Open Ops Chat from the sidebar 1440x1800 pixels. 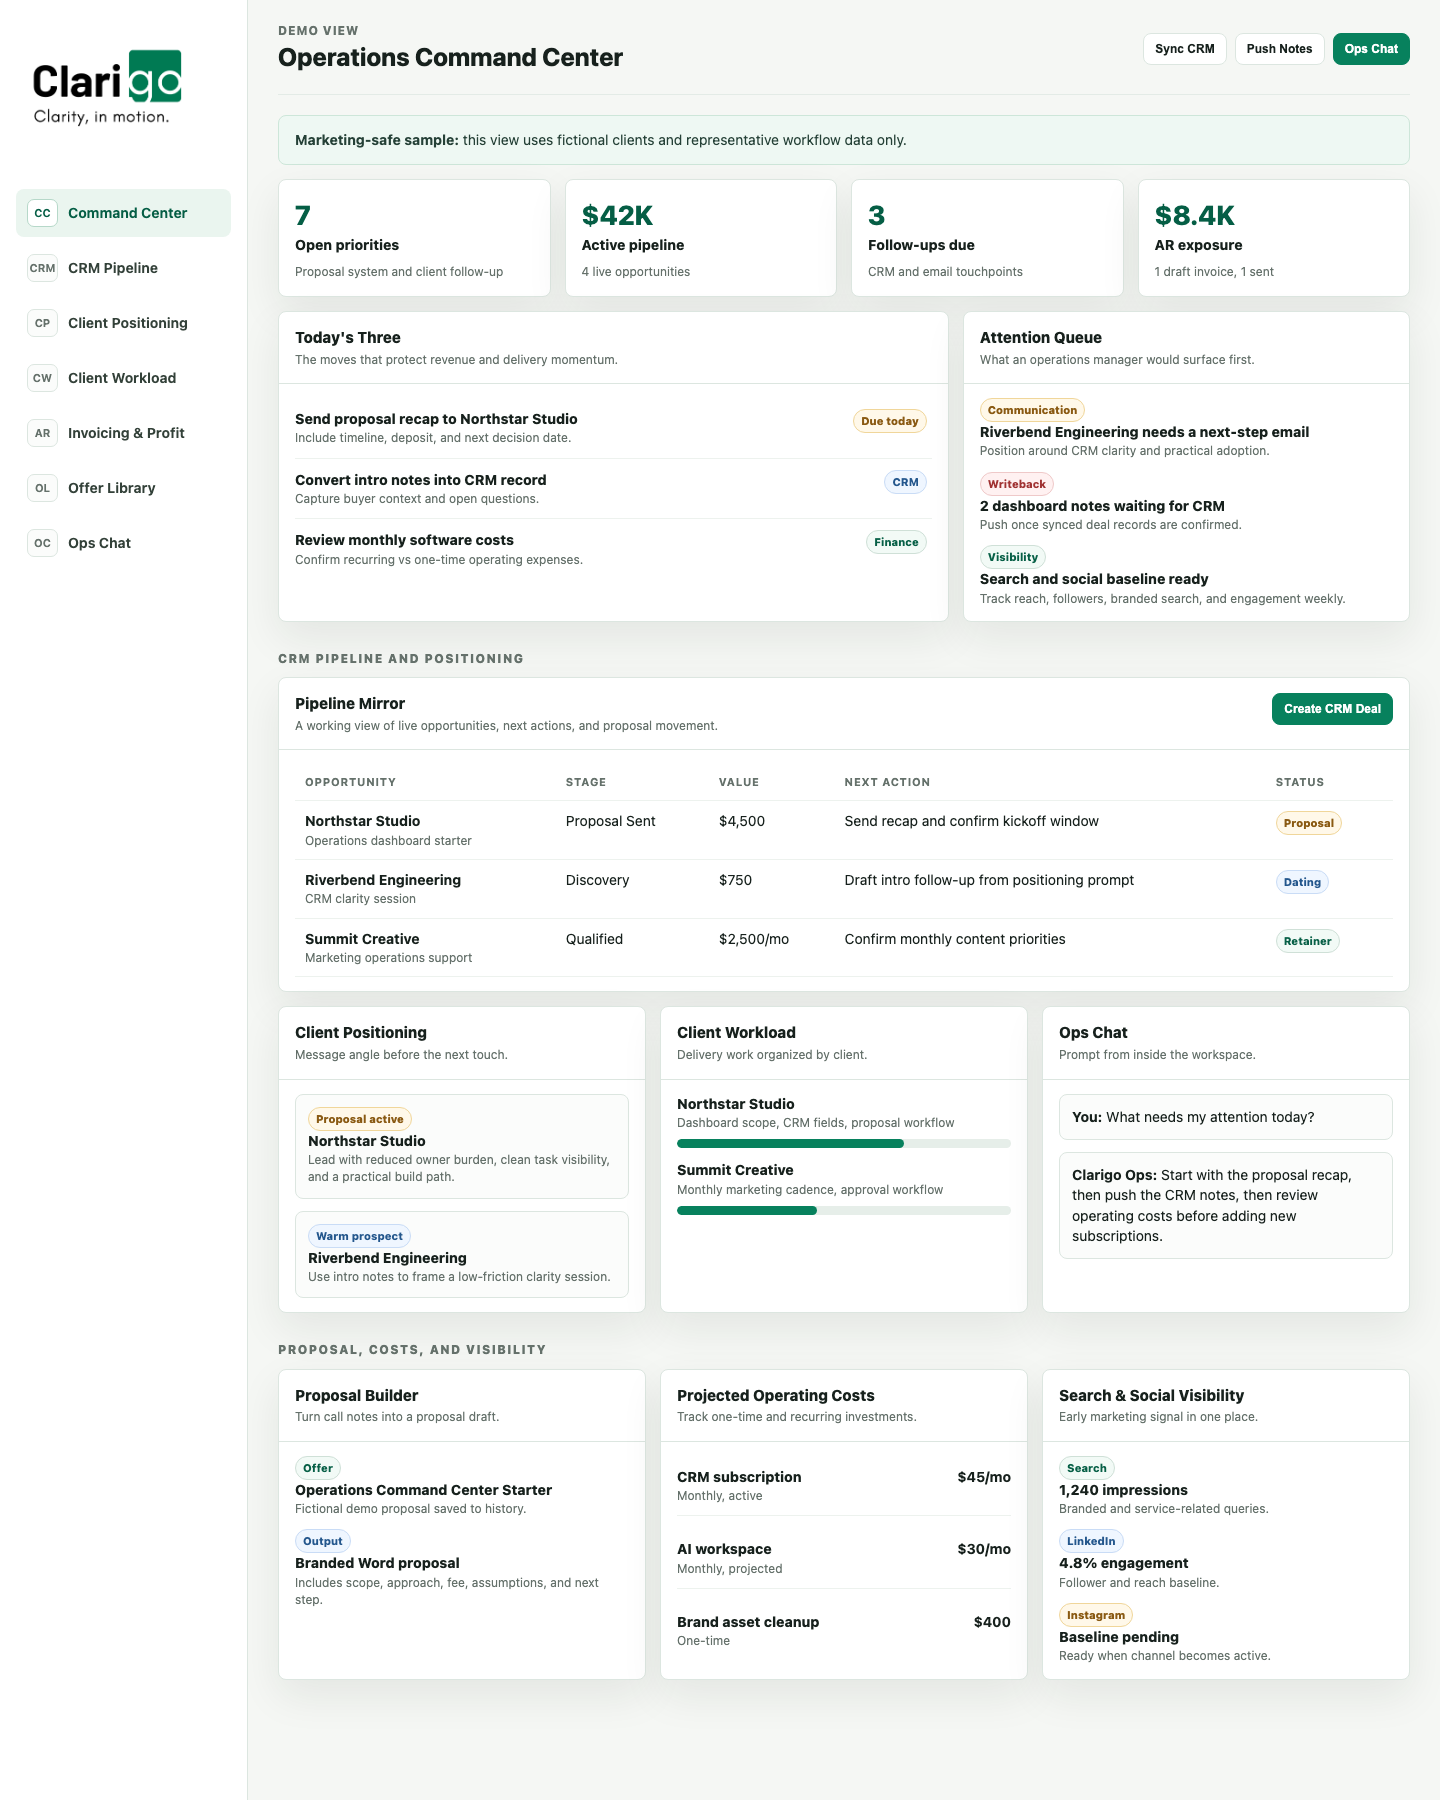pyautogui.click(x=123, y=543)
